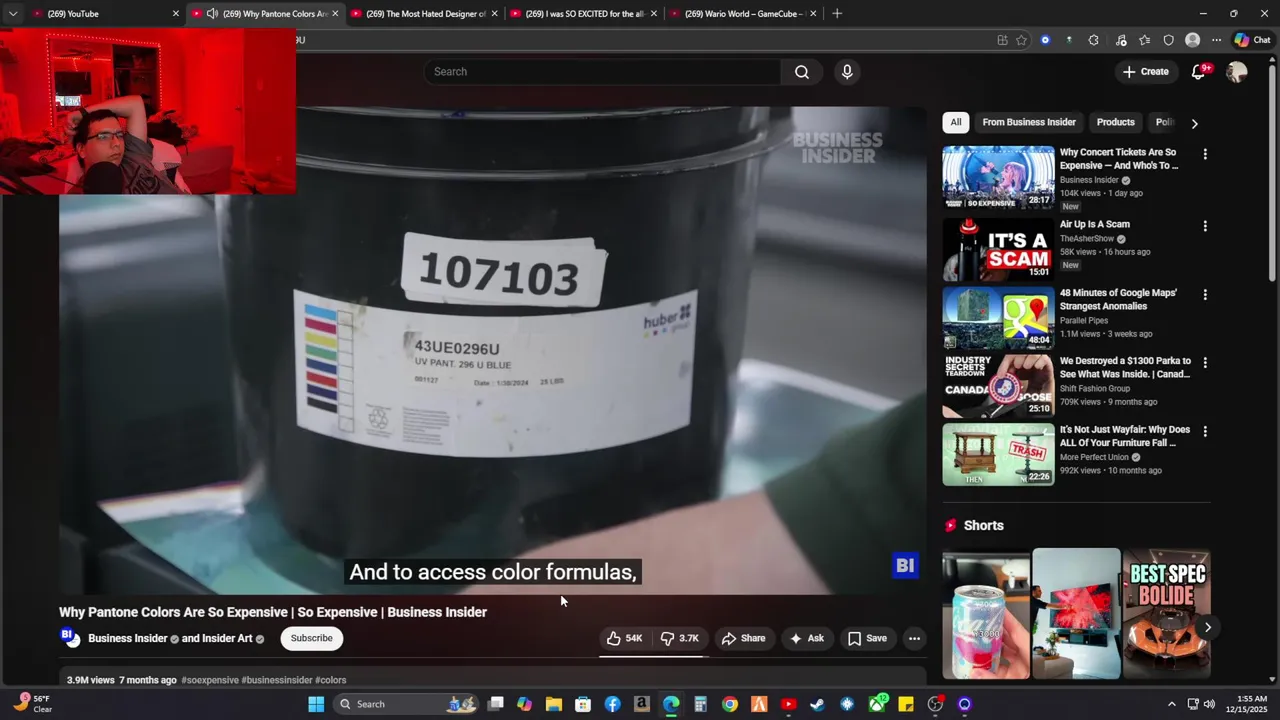This screenshot has height=720, width=1280.
Task: Dislike the video with the thumbs-down button
Action: coord(680,638)
